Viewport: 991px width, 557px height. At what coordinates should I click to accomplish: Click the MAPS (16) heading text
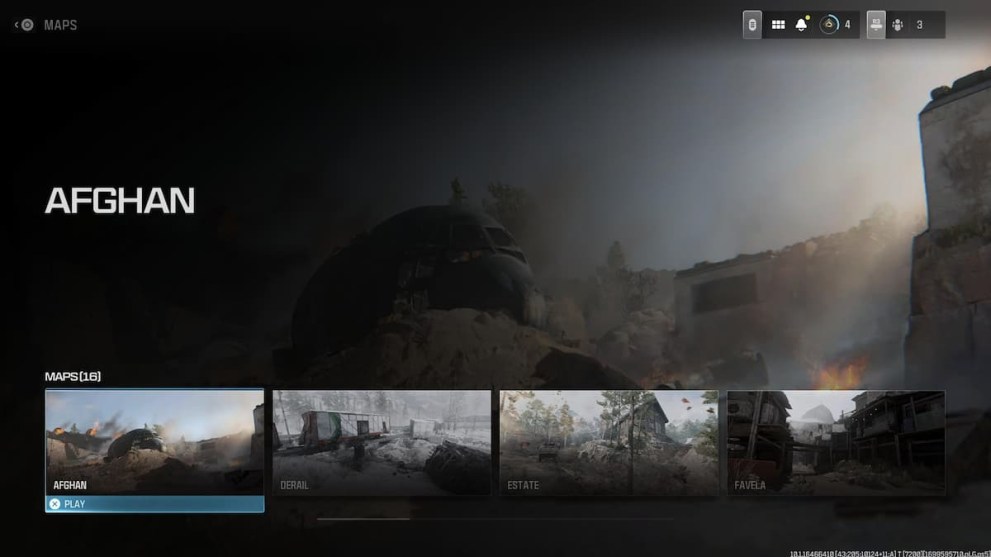point(73,376)
